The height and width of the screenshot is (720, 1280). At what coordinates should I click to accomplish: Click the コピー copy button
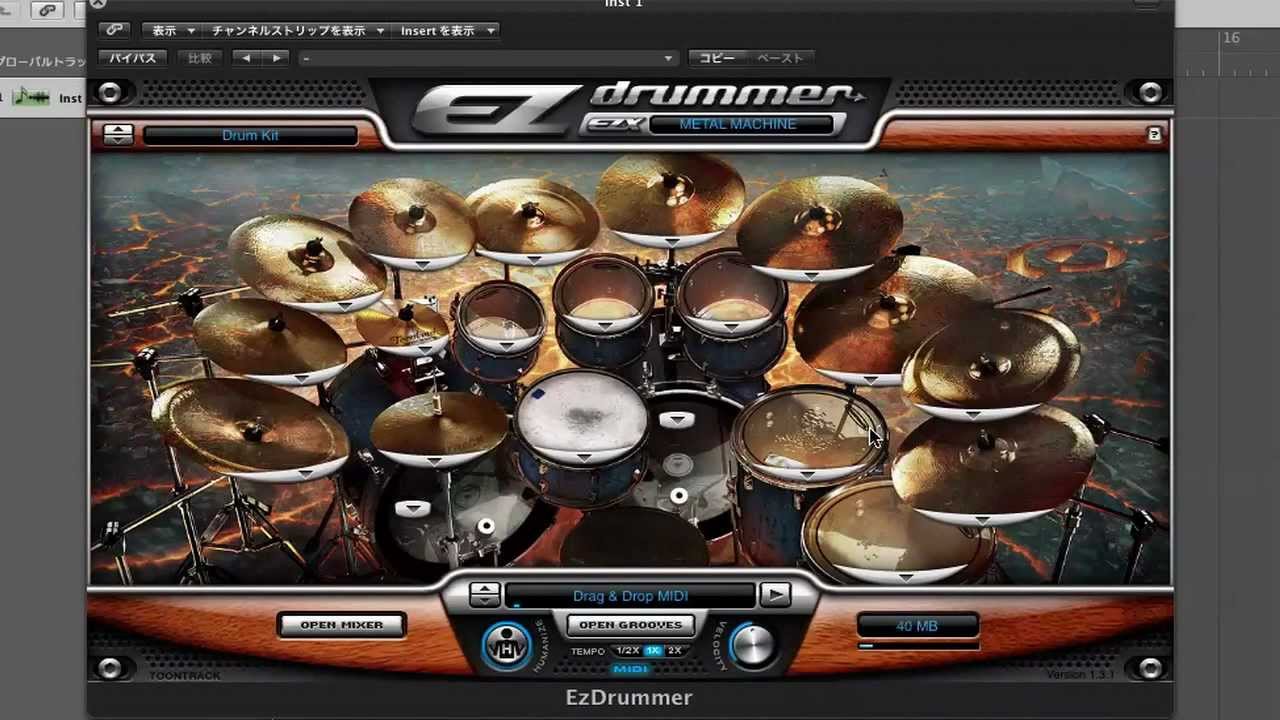coord(717,58)
